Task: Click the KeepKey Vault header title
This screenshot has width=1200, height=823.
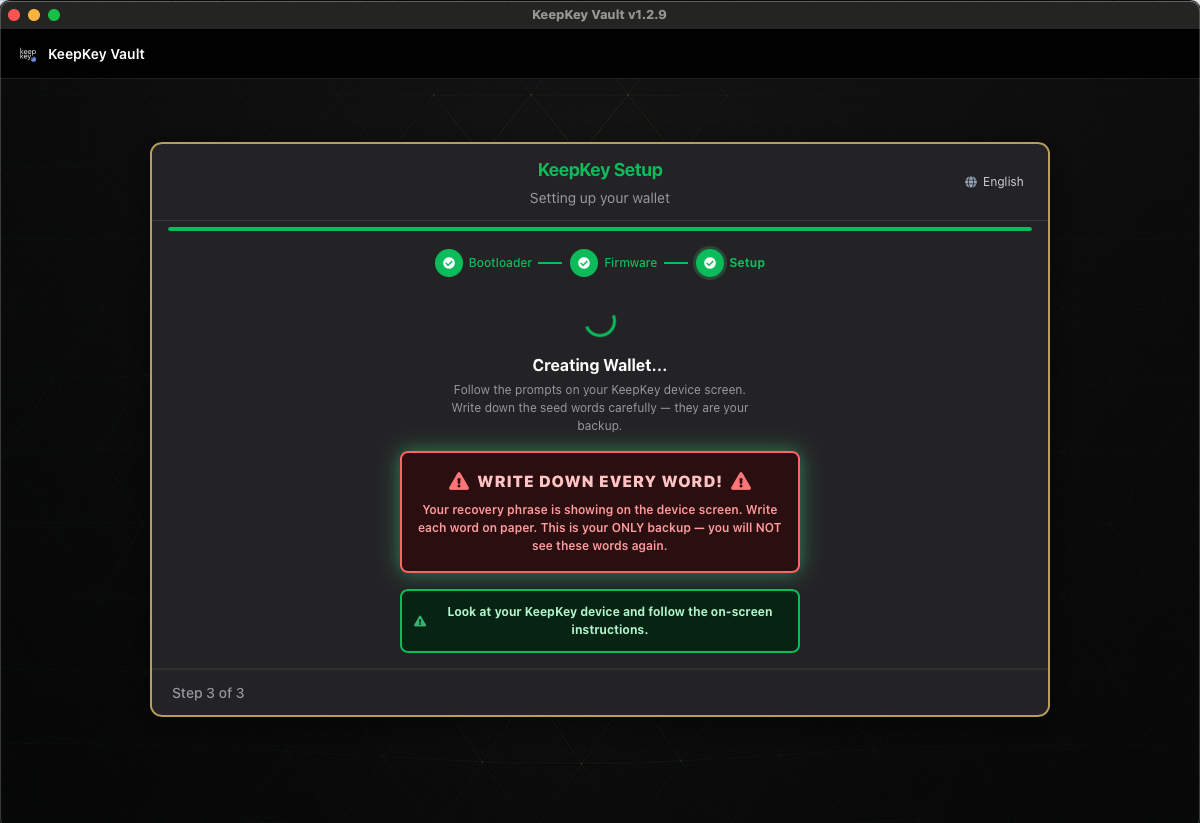Action: pos(96,54)
